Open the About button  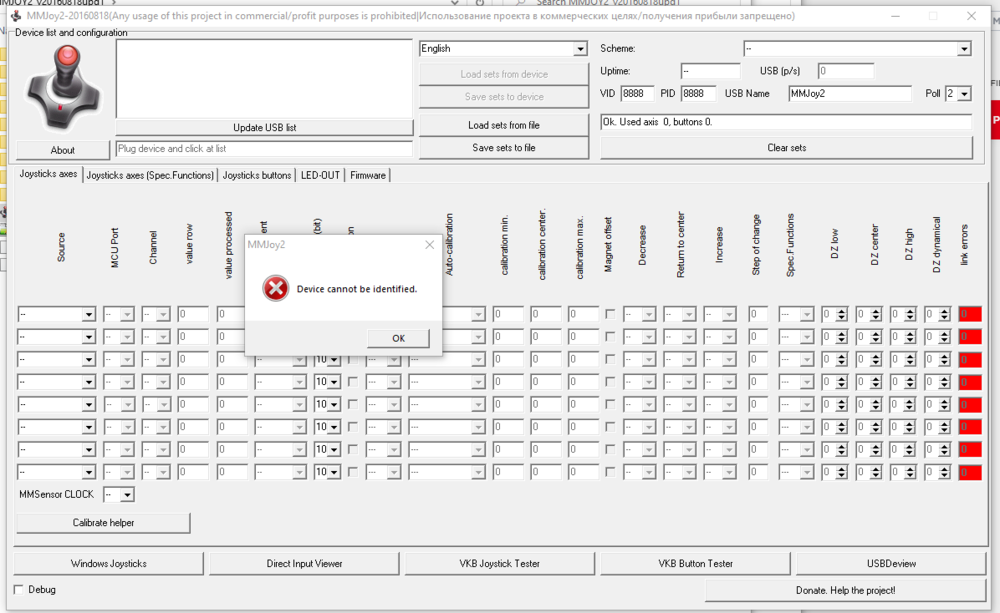pos(62,150)
